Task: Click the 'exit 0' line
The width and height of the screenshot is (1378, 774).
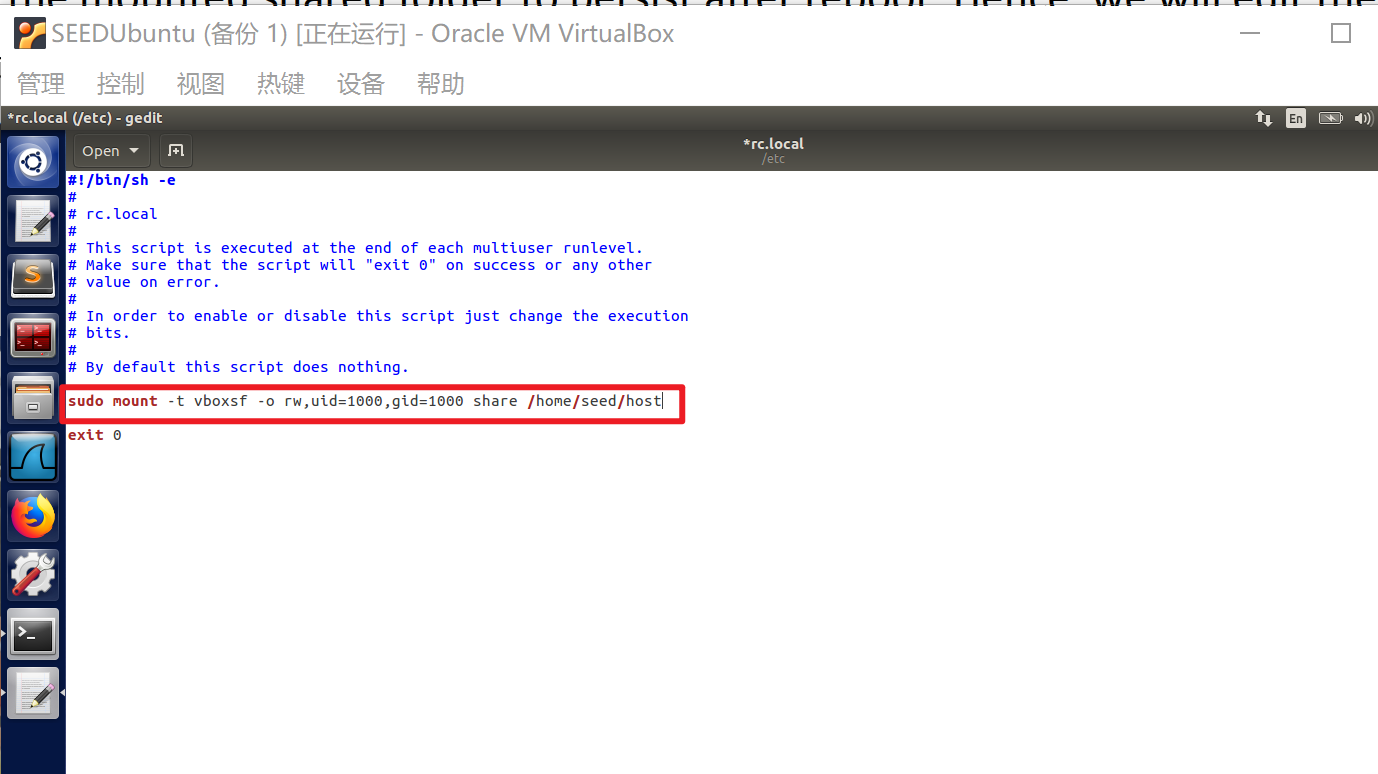Action: tap(95, 435)
